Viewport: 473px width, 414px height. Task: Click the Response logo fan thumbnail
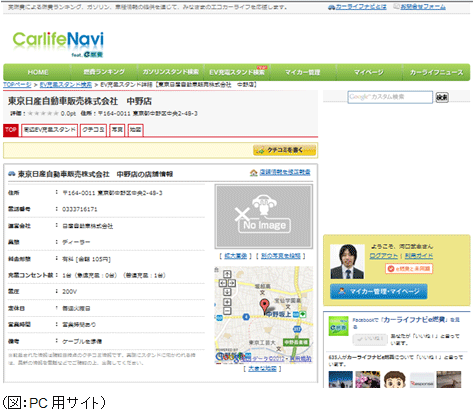coord(422,380)
